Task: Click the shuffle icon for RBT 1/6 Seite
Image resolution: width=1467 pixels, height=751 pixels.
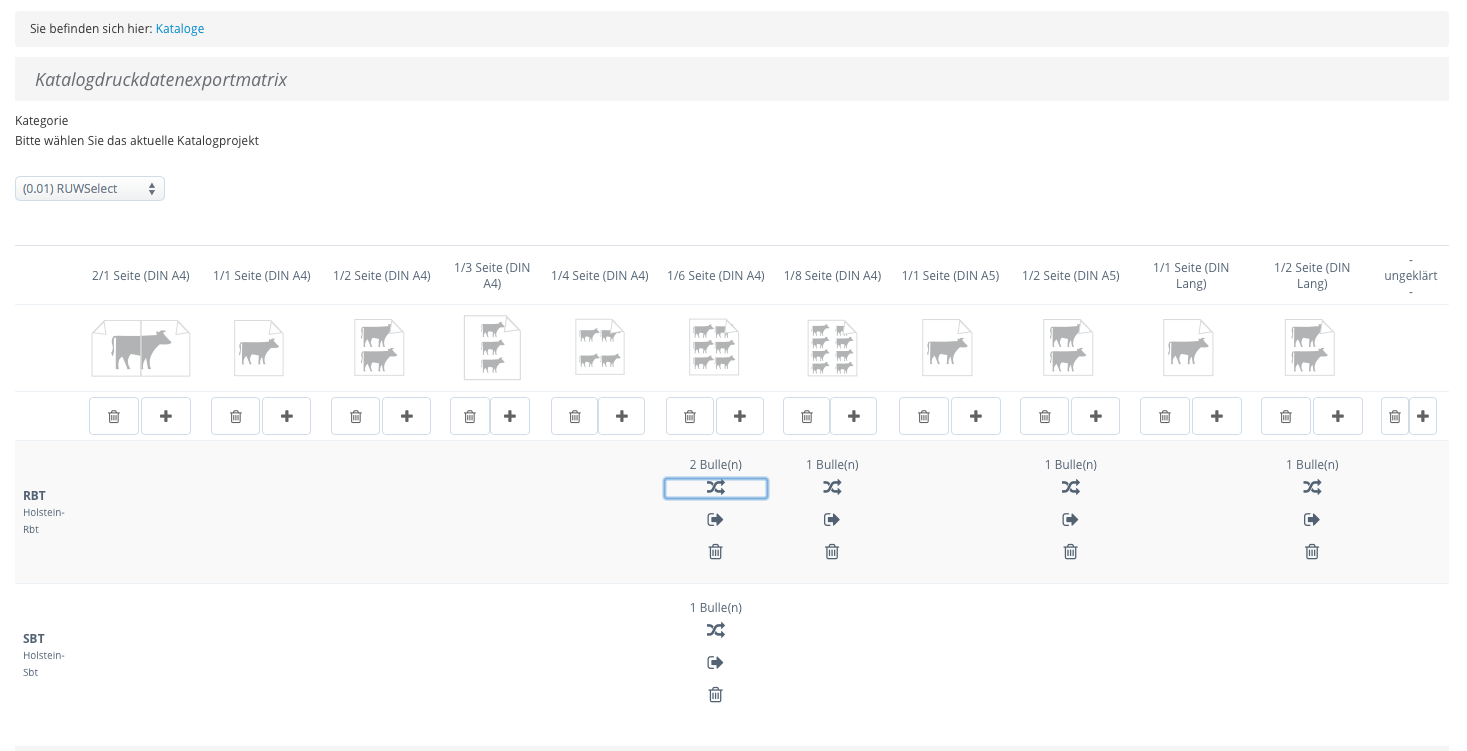Action: point(715,488)
